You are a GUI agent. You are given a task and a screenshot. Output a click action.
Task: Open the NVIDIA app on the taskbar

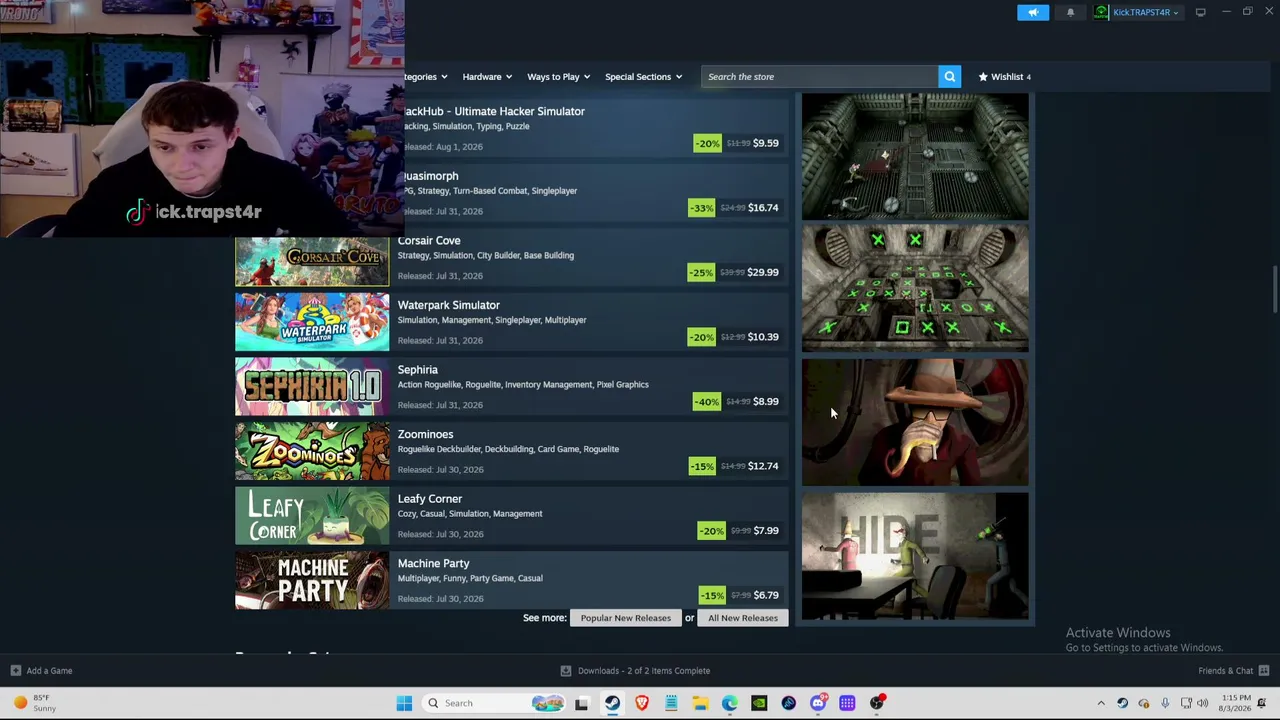[759, 703]
